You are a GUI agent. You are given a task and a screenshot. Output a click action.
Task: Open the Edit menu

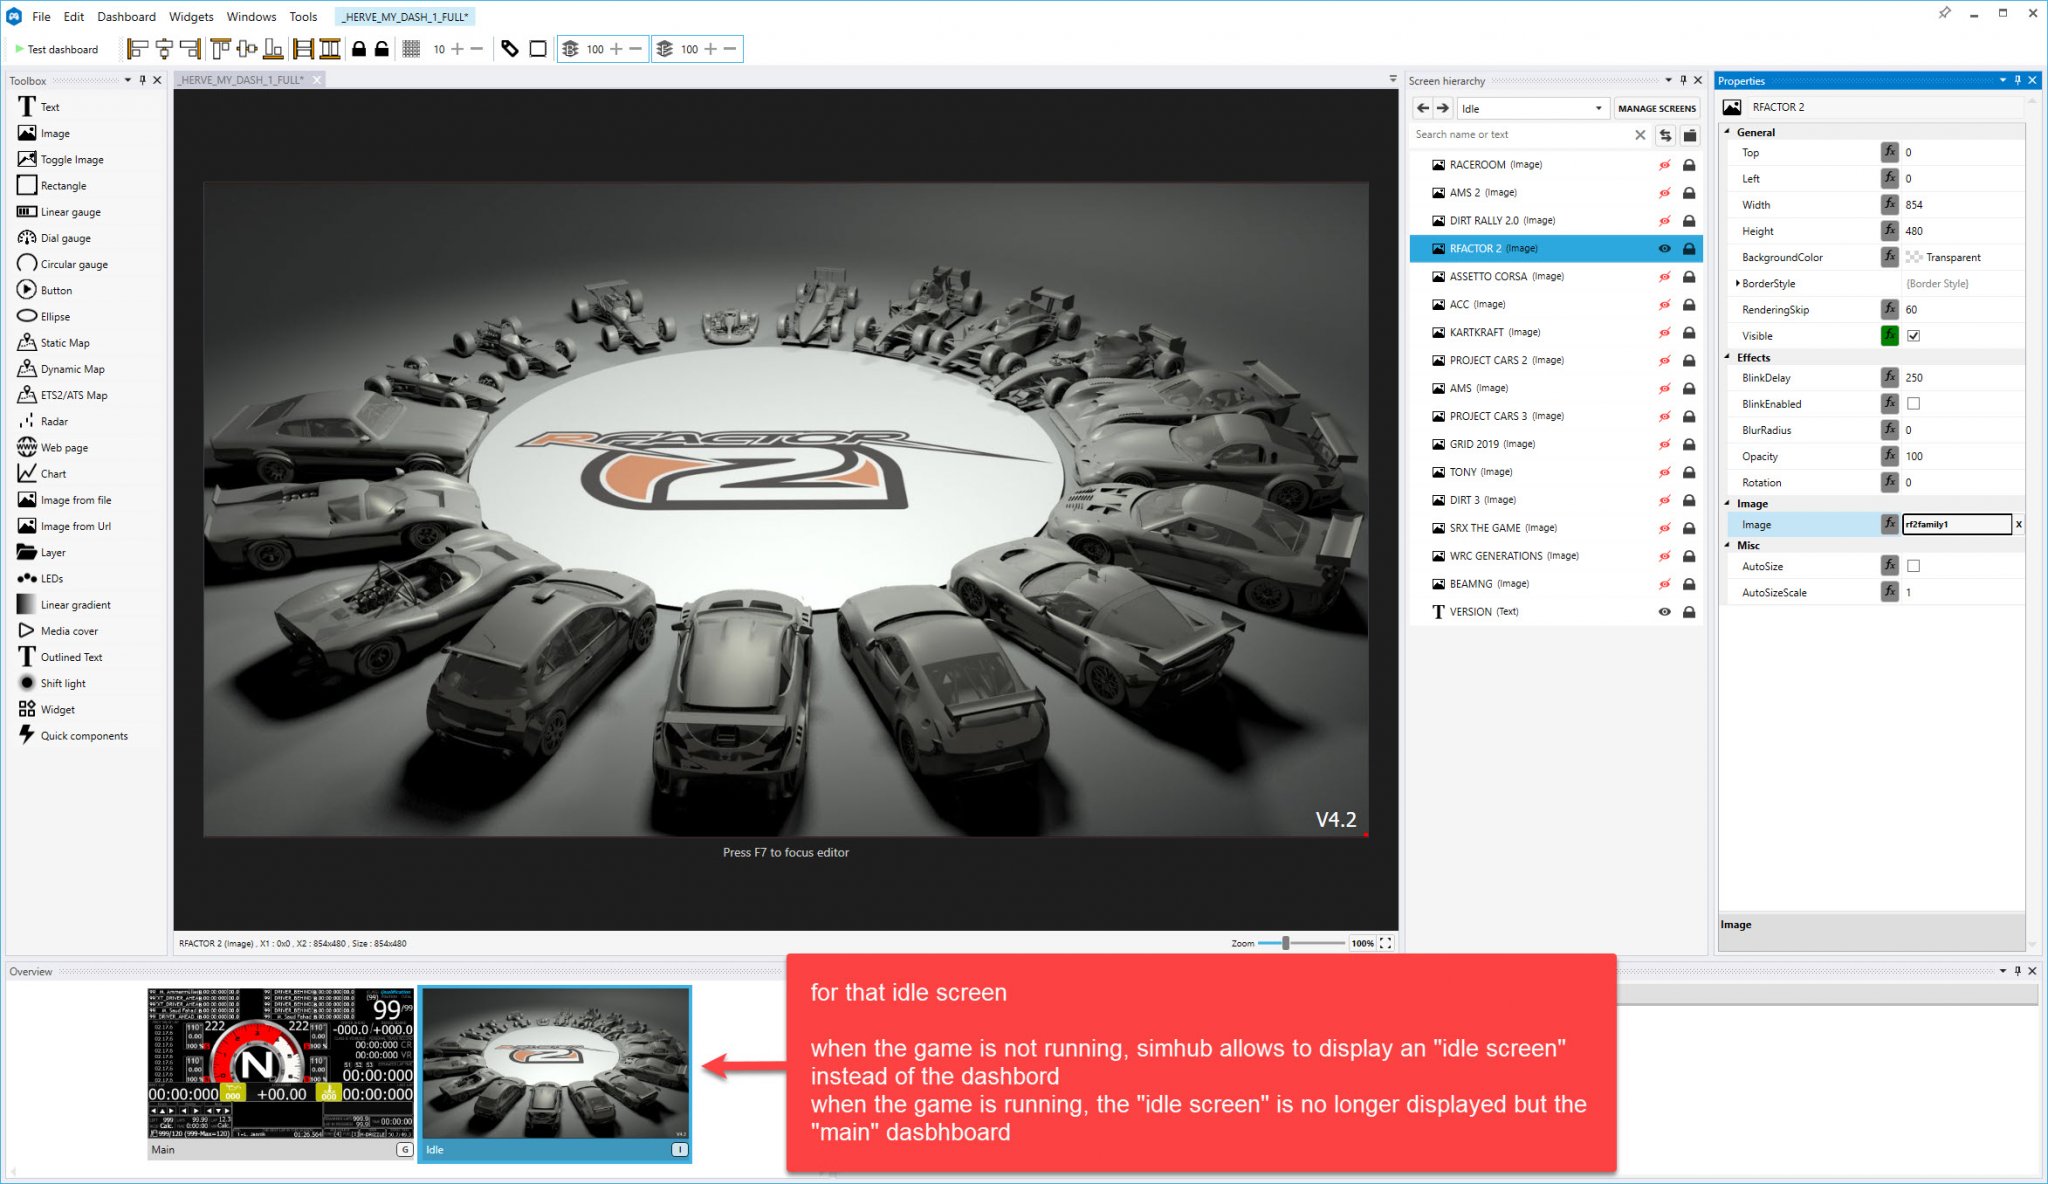74,16
